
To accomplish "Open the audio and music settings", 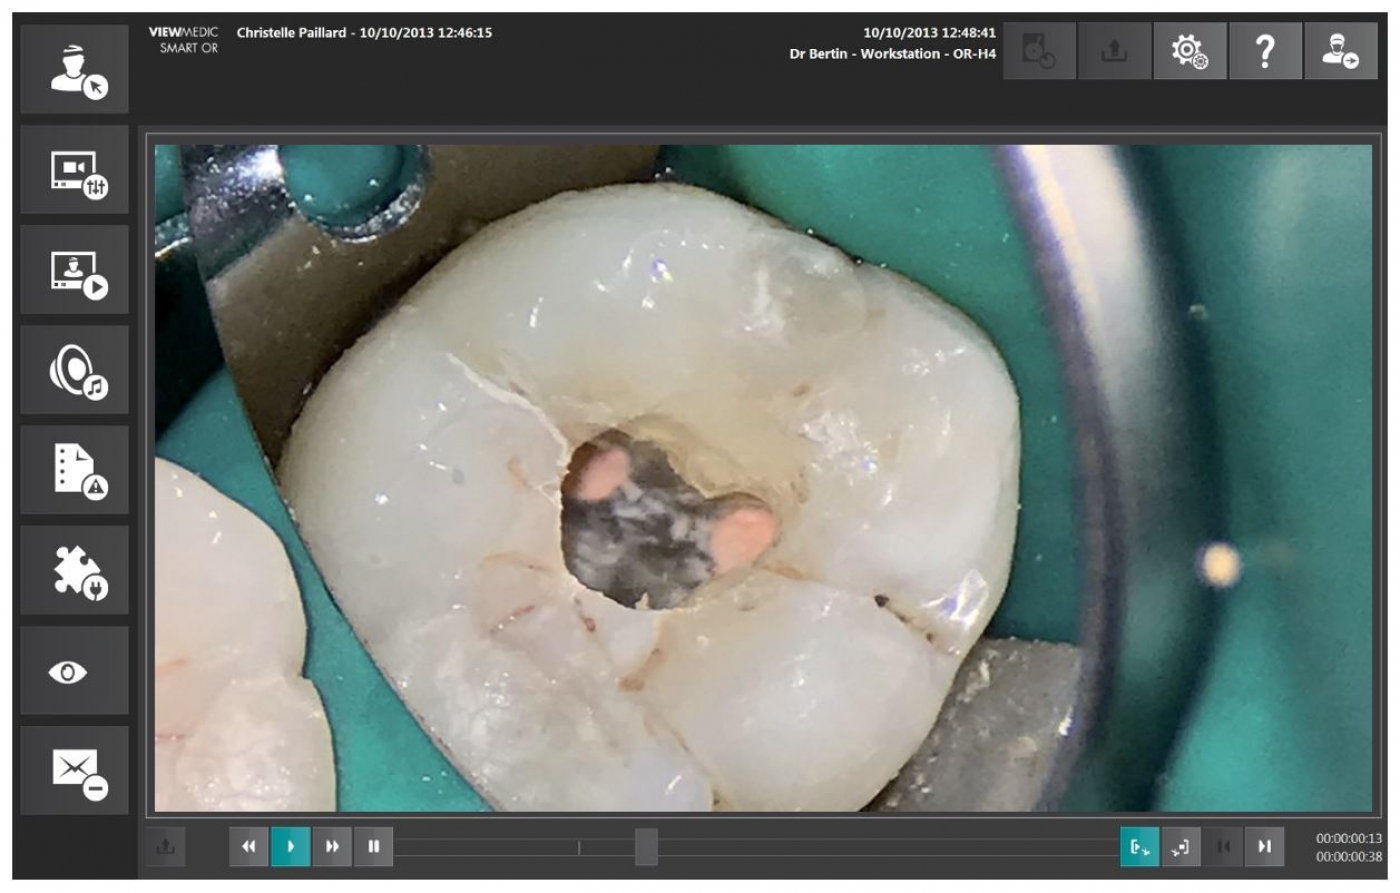I will pos(75,370).
